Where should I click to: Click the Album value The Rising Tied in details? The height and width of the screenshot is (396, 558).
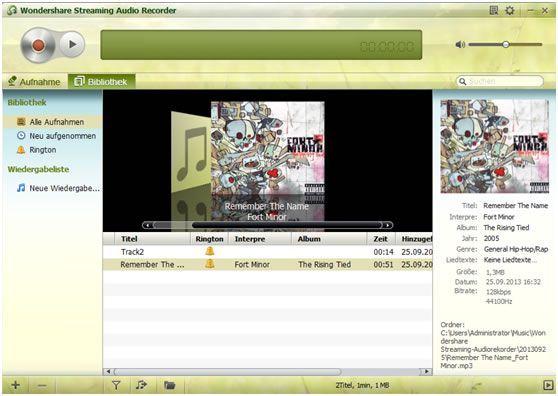[x=506, y=228]
